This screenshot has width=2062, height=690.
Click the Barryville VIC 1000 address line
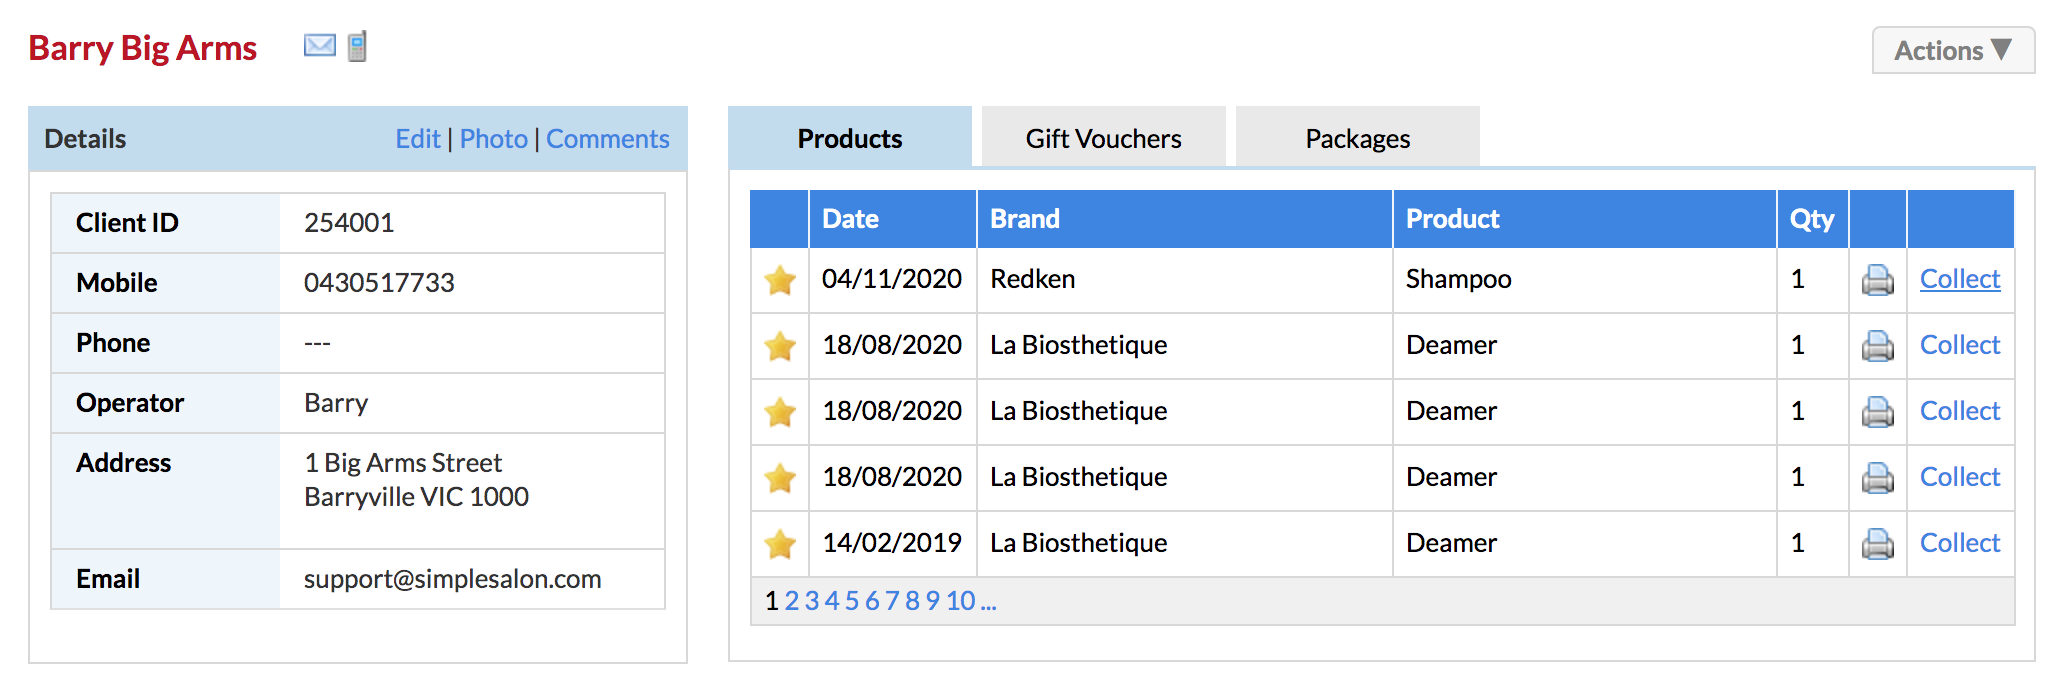coord(416,497)
